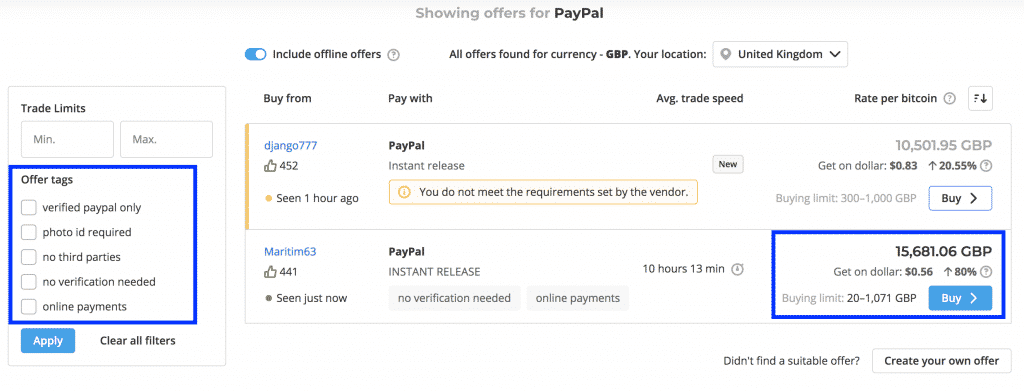Click Create your own offer button
The width and height of the screenshot is (1024, 391).
(x=941, y=361)
